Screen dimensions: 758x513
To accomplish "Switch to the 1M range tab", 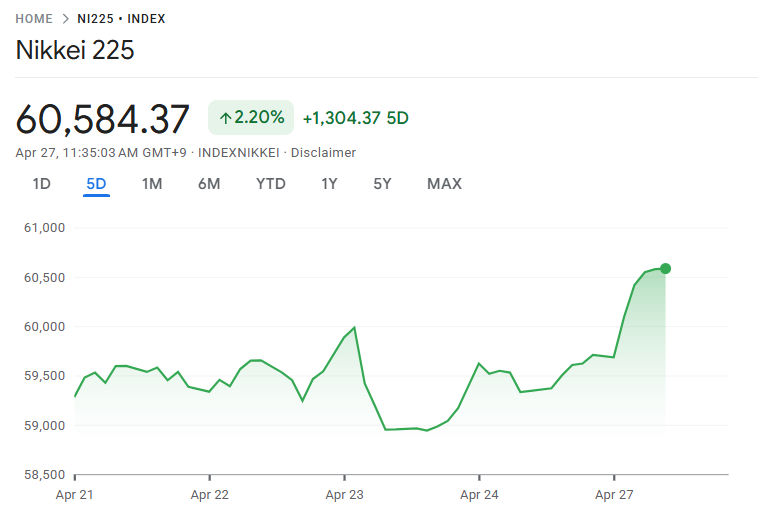I will click(x=152, y=184).
